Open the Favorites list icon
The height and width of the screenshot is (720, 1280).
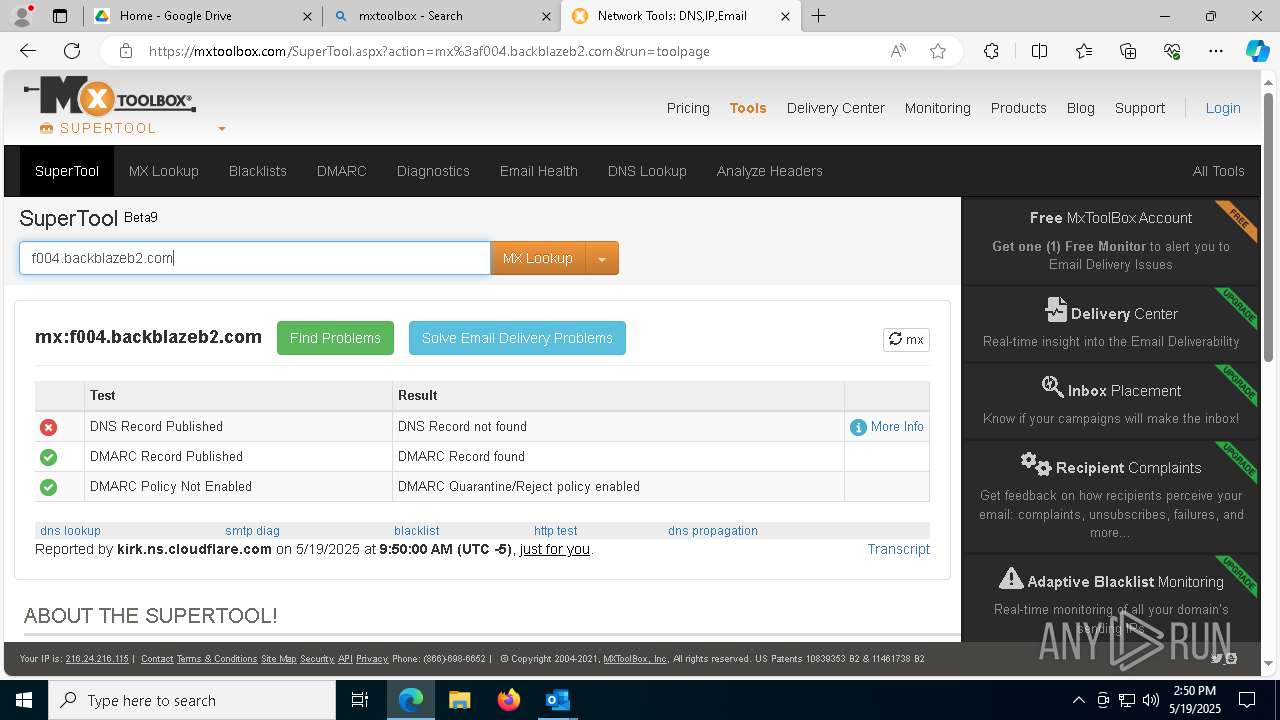(1084, 51)
